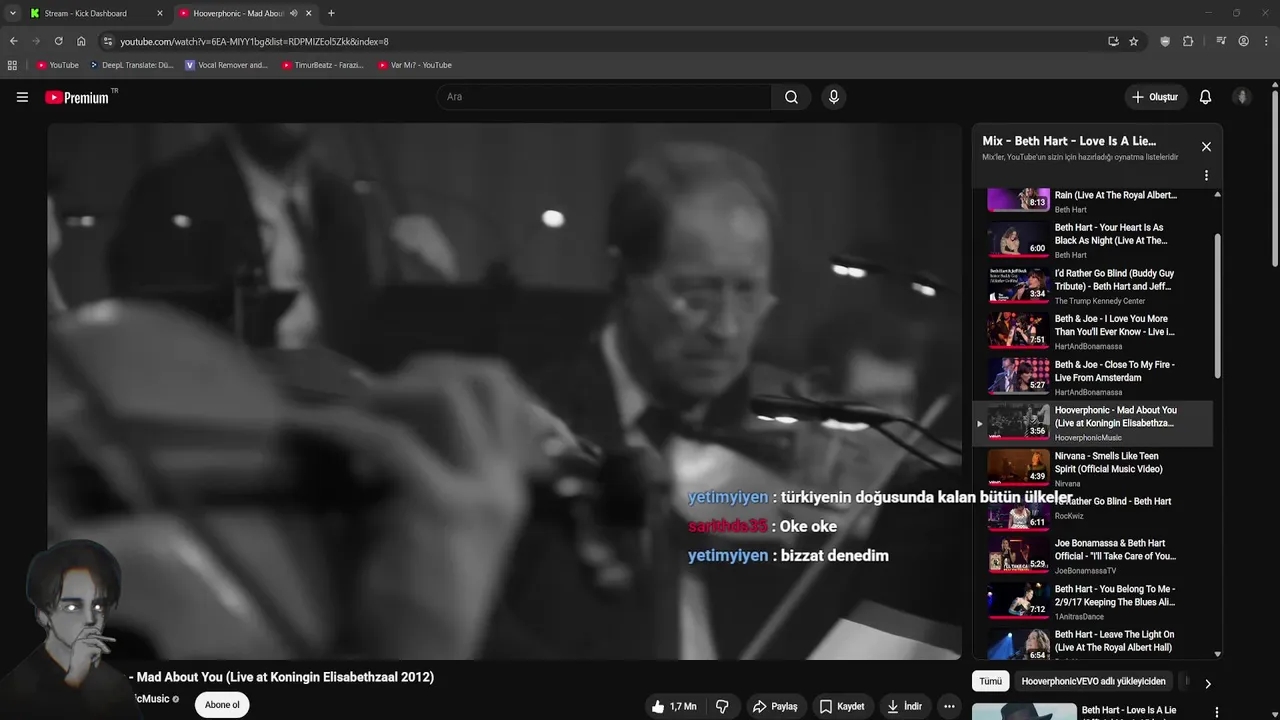This screenshot has width=1280, height=720.
Task: Dislike the video with thumbs-down
Action: pyautogui.click(x=722, y=706)
